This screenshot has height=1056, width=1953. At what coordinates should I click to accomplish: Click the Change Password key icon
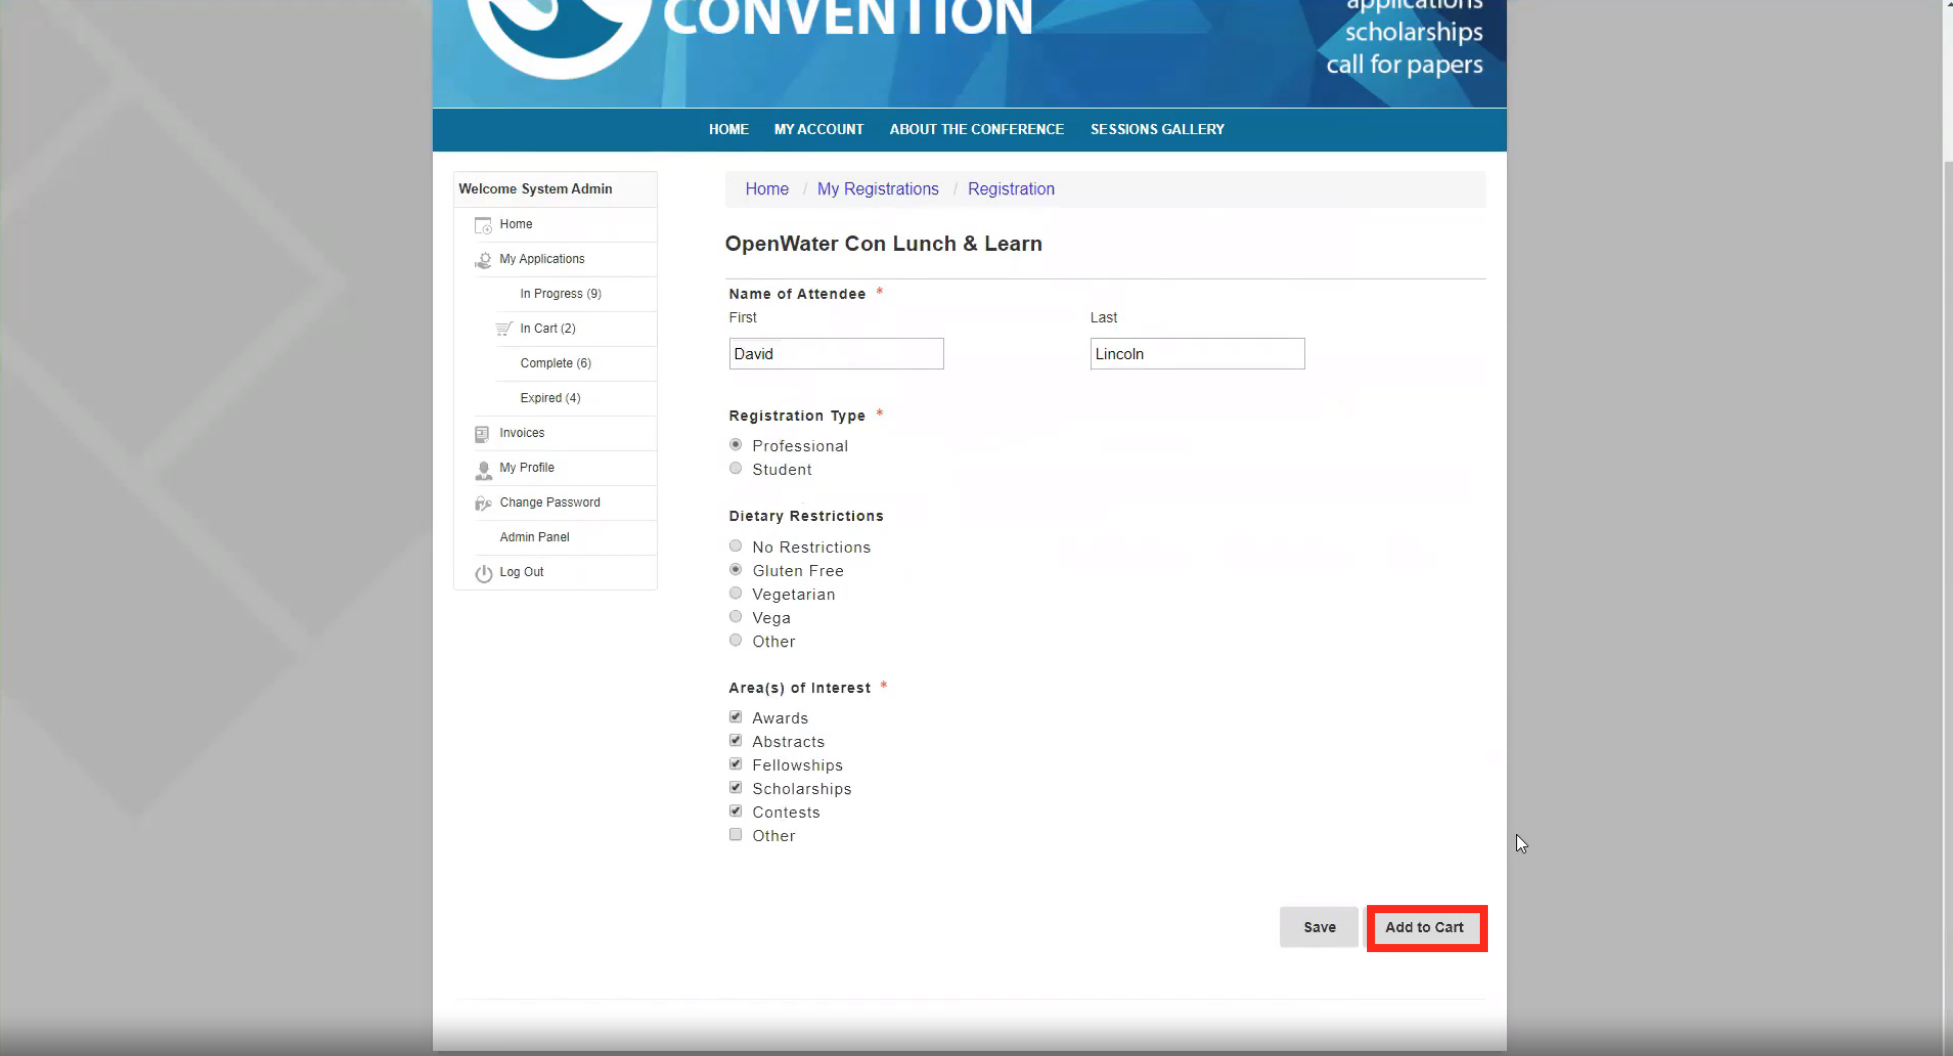coord(483,503)
